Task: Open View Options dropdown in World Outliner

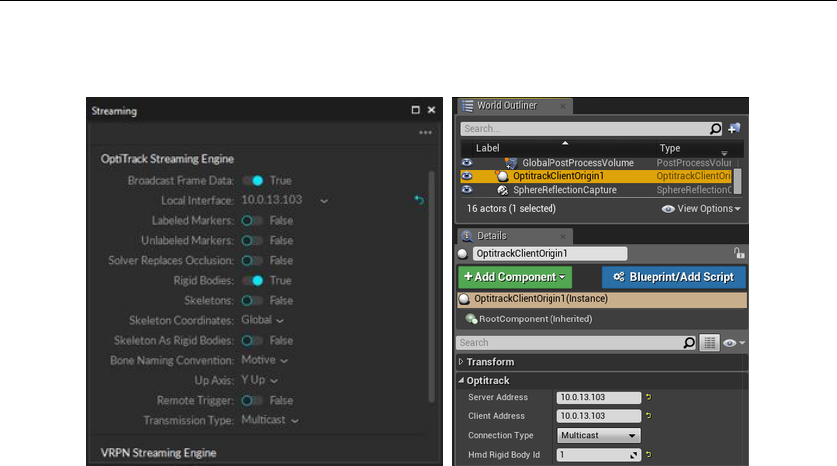Action: pyautogui.click(x=701, y=209)
